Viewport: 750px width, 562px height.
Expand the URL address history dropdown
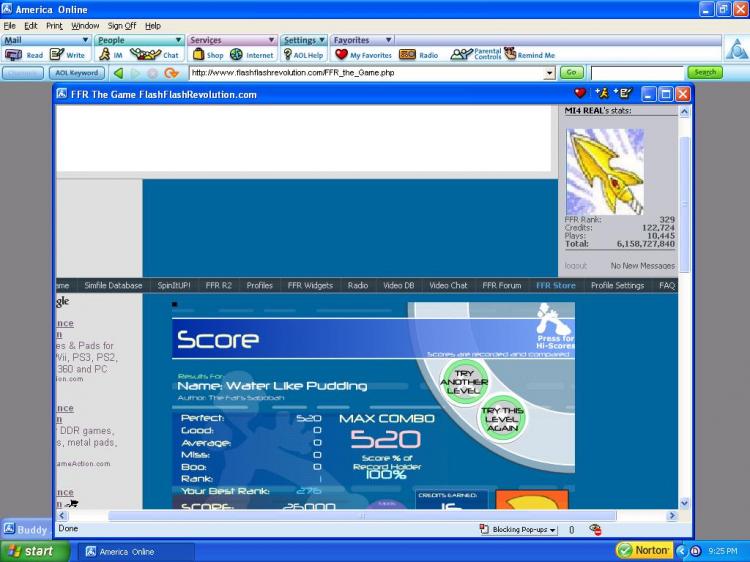coord(550,73)
